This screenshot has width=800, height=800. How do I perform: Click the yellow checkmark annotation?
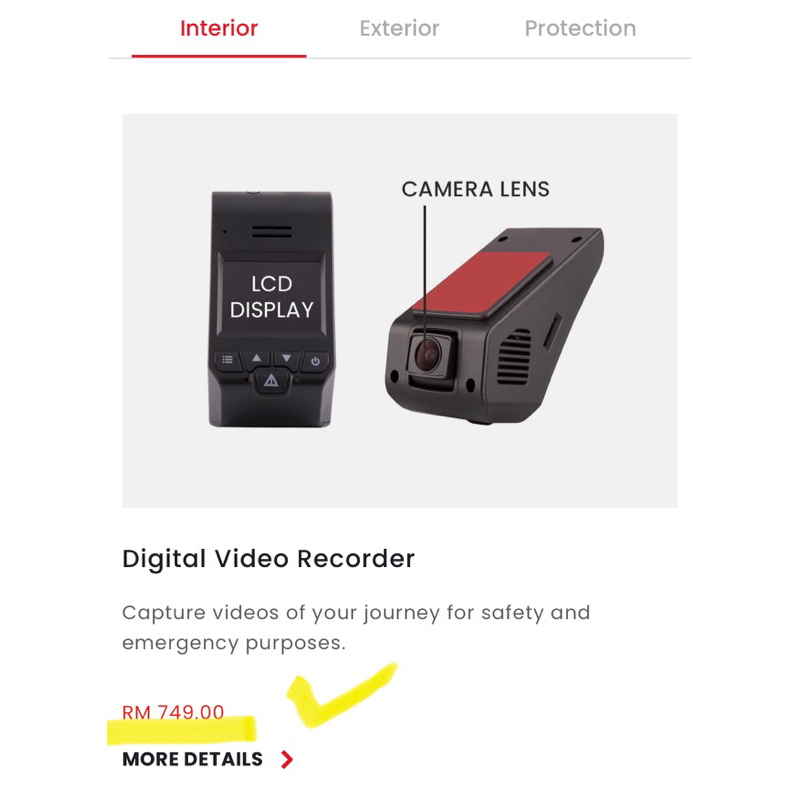point(339,695)
